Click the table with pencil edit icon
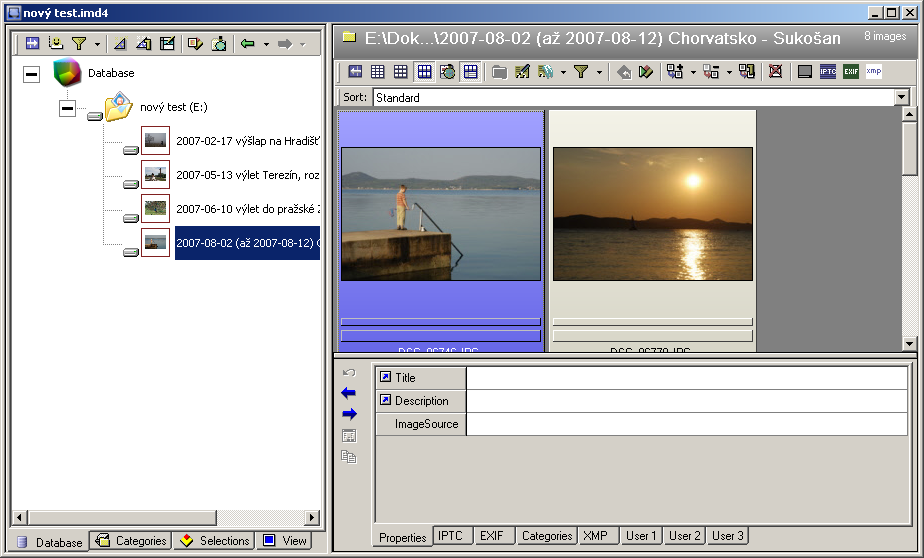This screenshot has width=924, height=558. coord(167,43)
